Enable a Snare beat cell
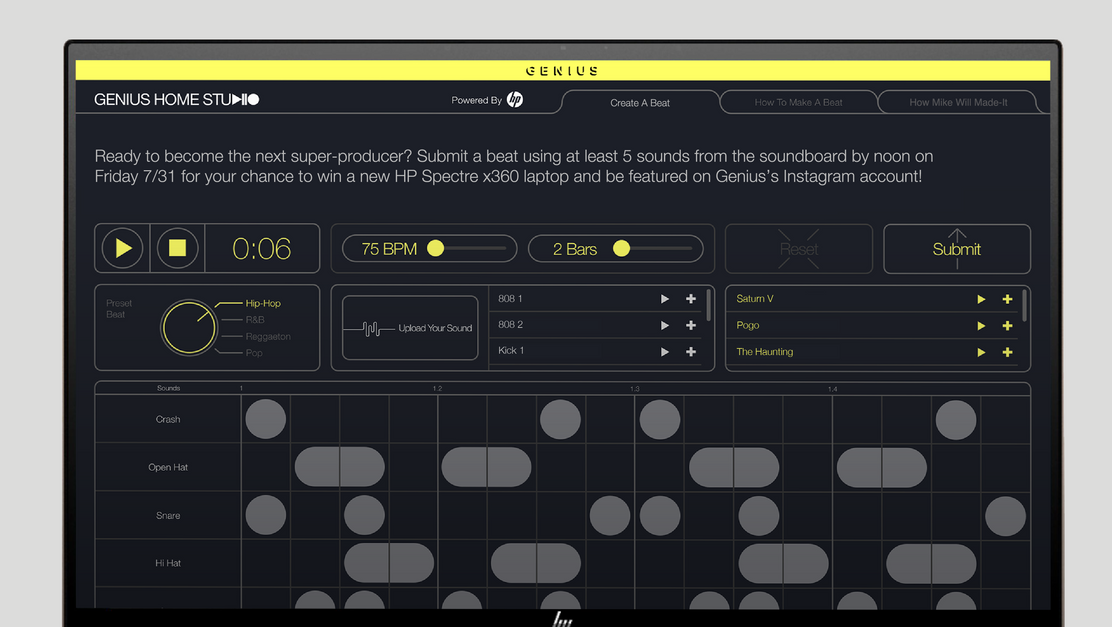 click(x=265, y=515)
